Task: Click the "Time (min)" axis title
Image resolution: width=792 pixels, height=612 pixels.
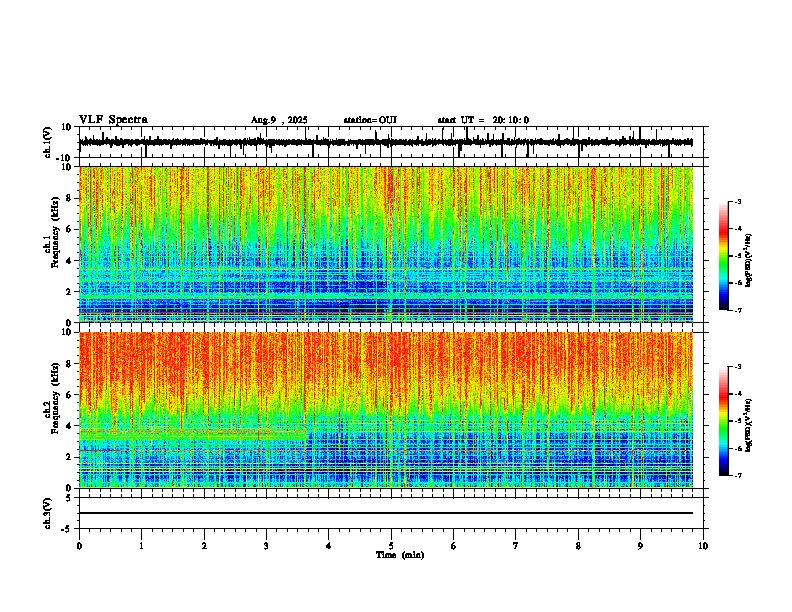Action: point(400,555)
